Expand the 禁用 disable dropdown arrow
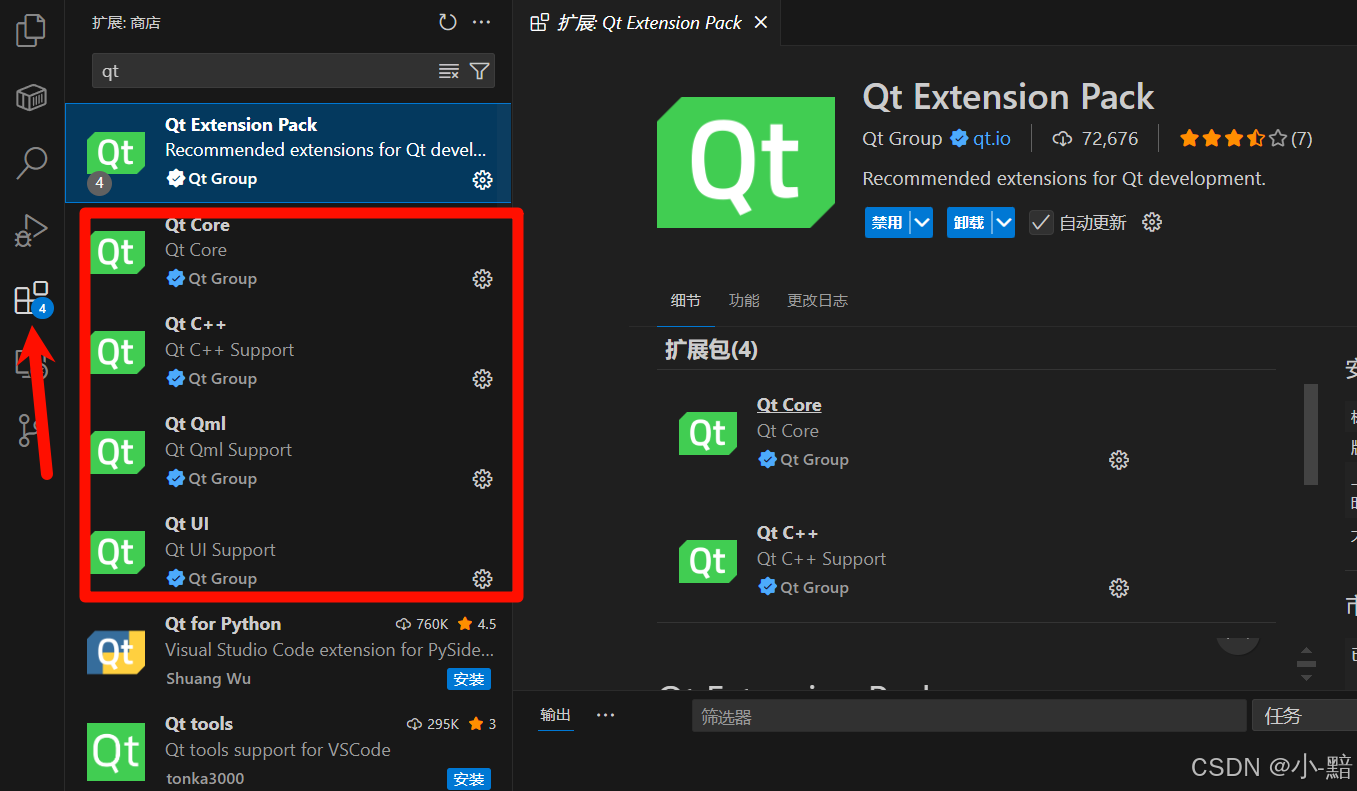The image size is (1357, 791). pos(922,222)
